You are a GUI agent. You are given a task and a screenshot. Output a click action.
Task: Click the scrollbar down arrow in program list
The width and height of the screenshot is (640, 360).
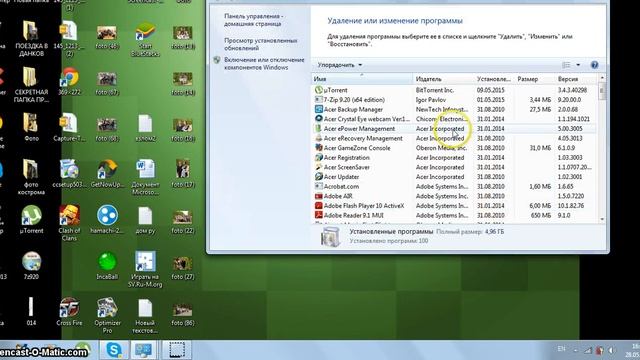(x=602, y=219)
